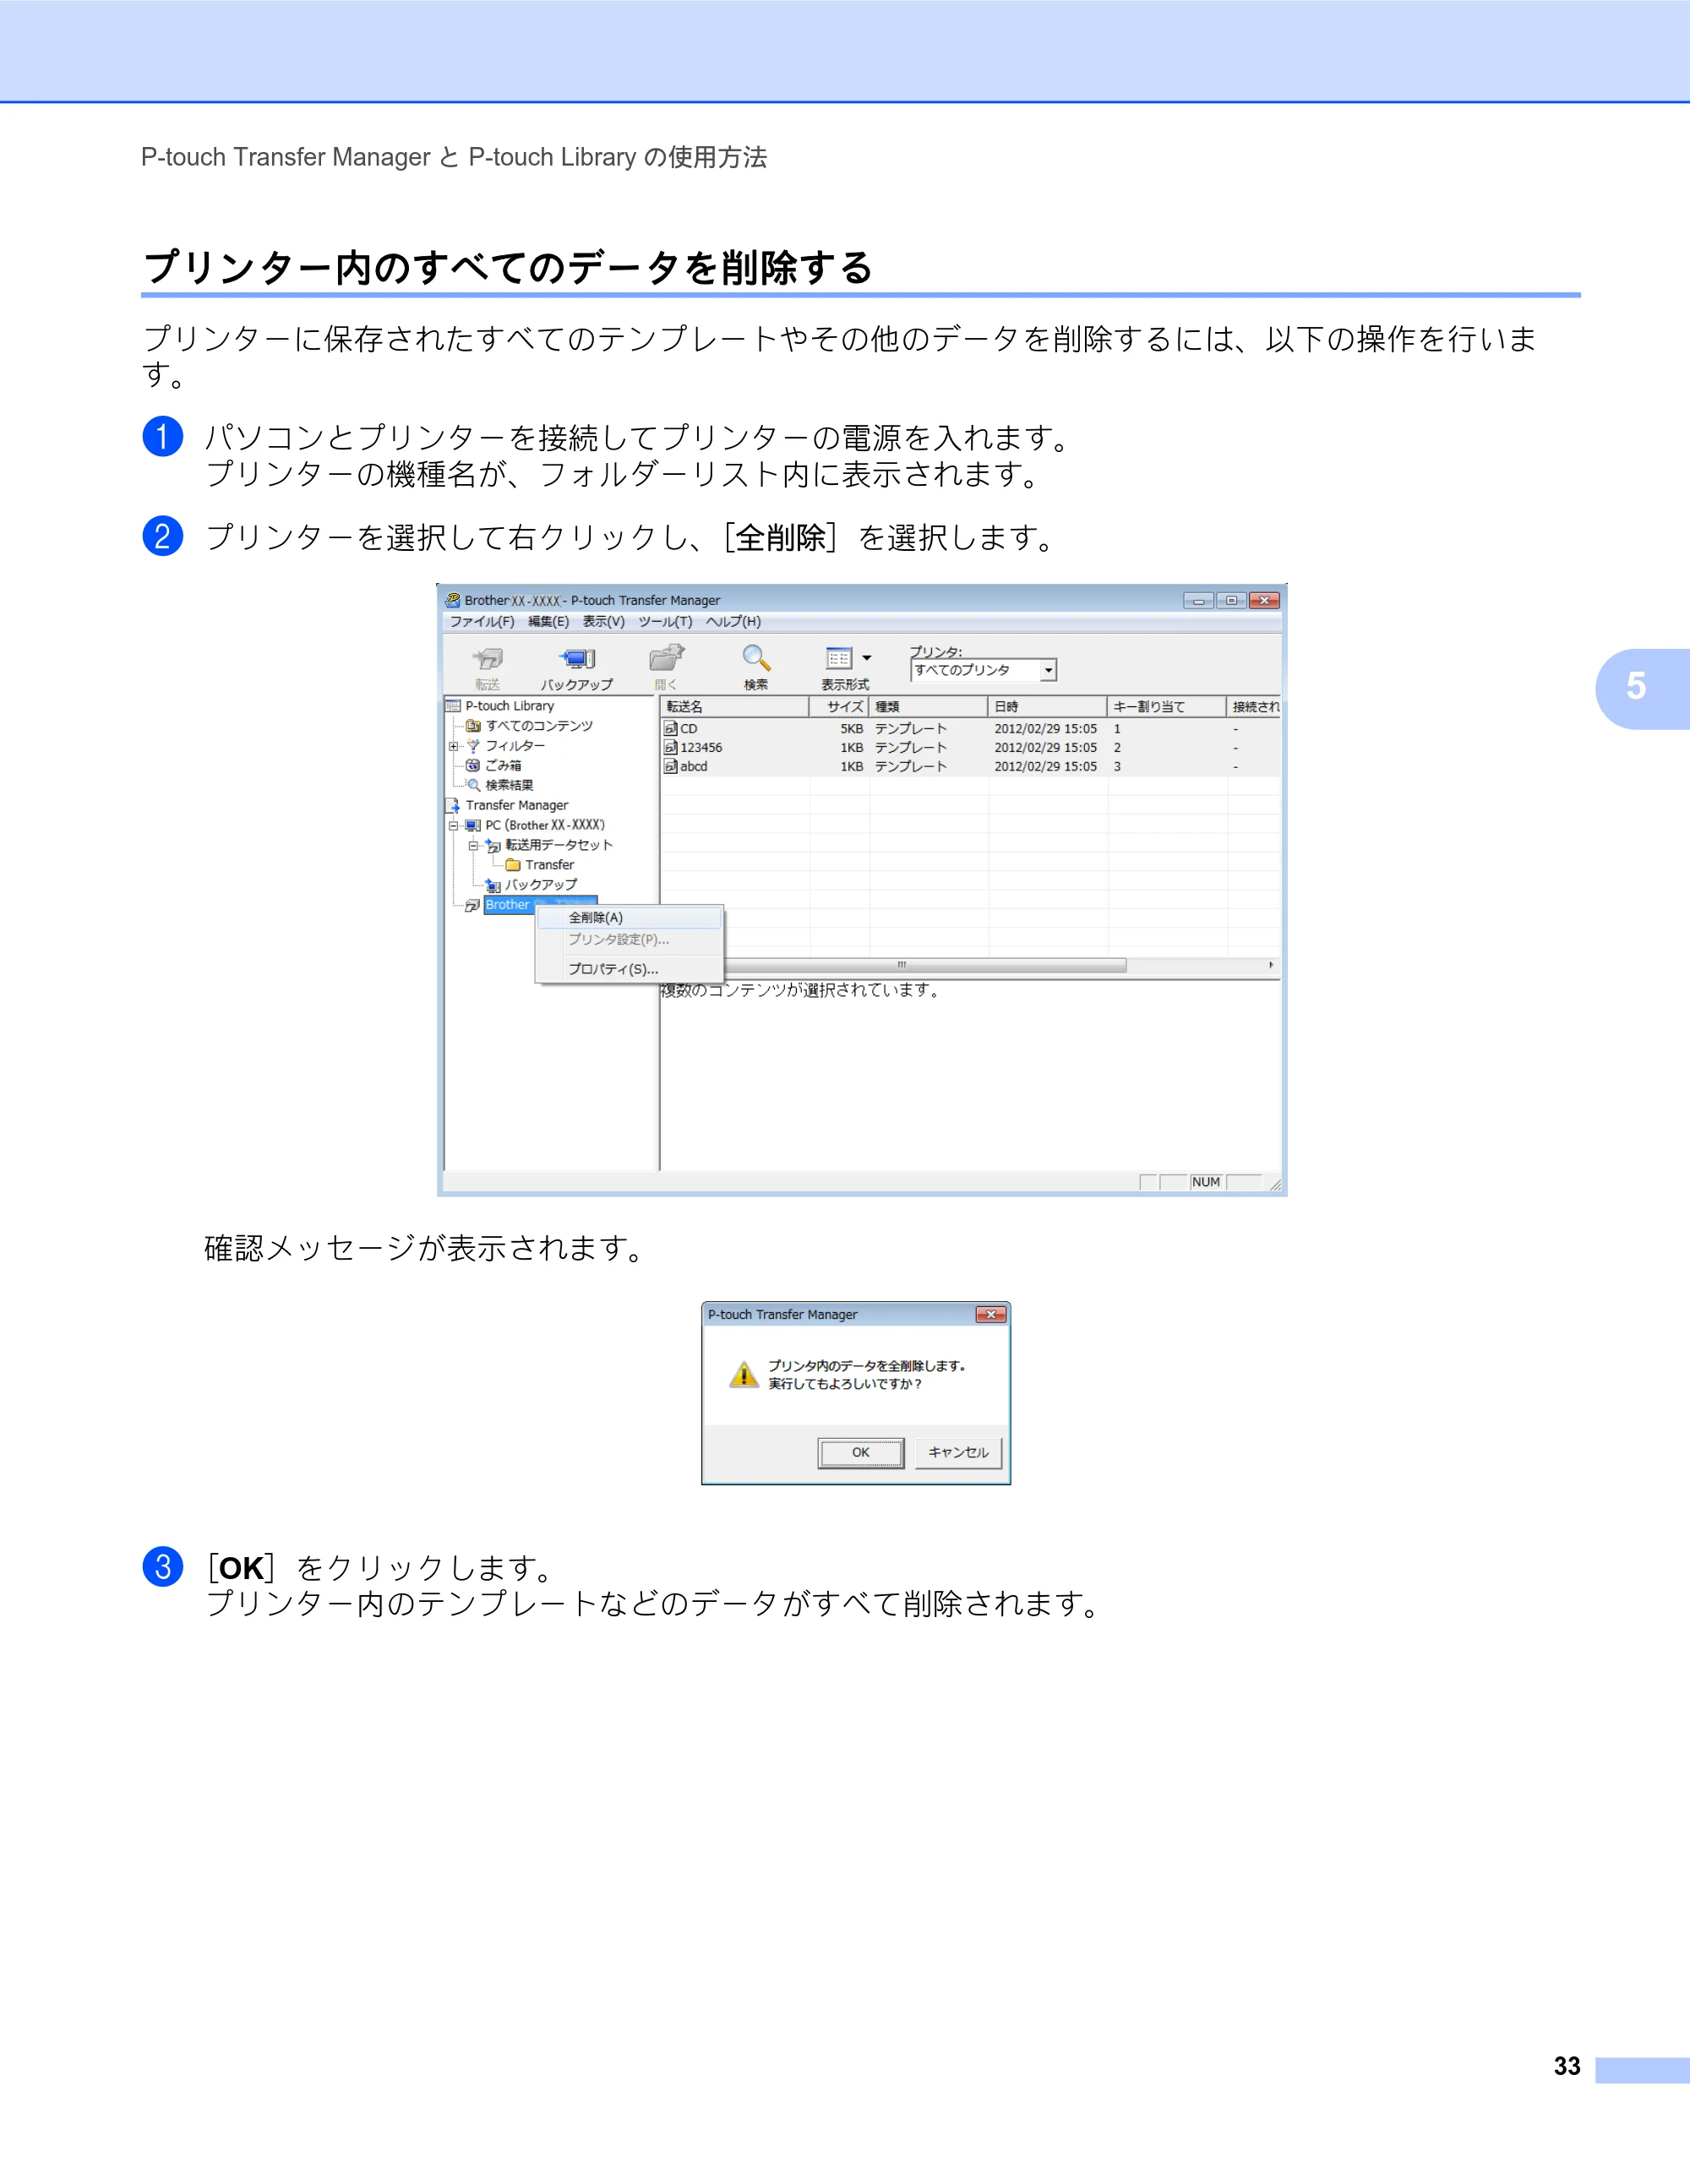1690x2184 pixels.
Task: Click the 転送用データセット tree icon
Action: point(493,845)
